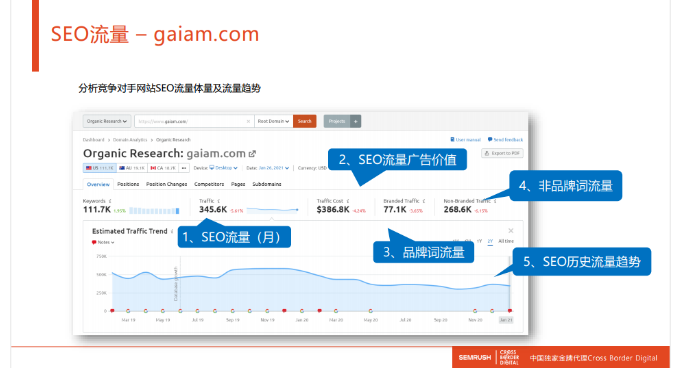
Task: Select the CA flag database
Action: pyautogui.click(x=163, y=168)
